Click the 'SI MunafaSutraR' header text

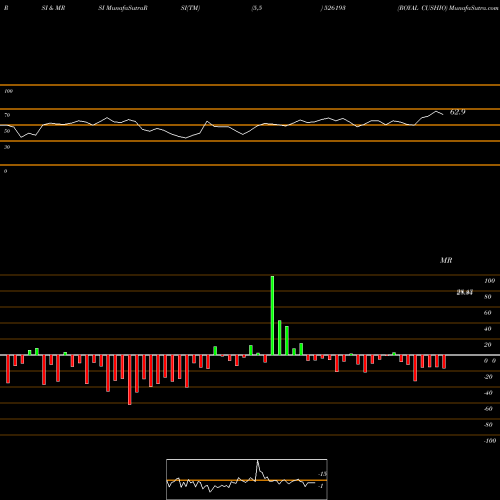[x=123, y=8]
